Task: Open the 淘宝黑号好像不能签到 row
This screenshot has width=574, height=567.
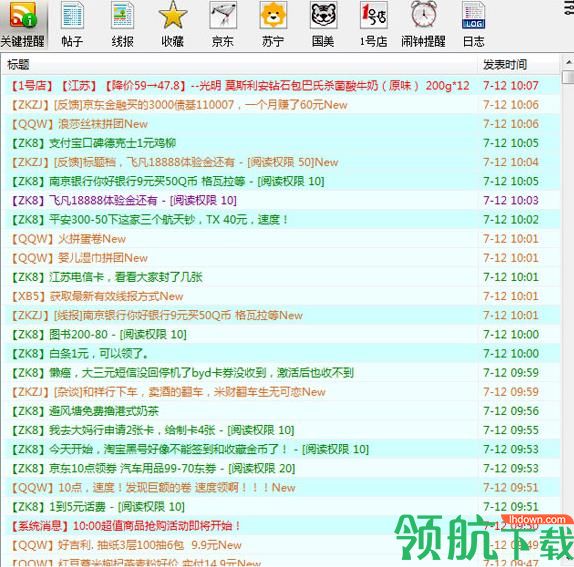Action: click(281, 449)
